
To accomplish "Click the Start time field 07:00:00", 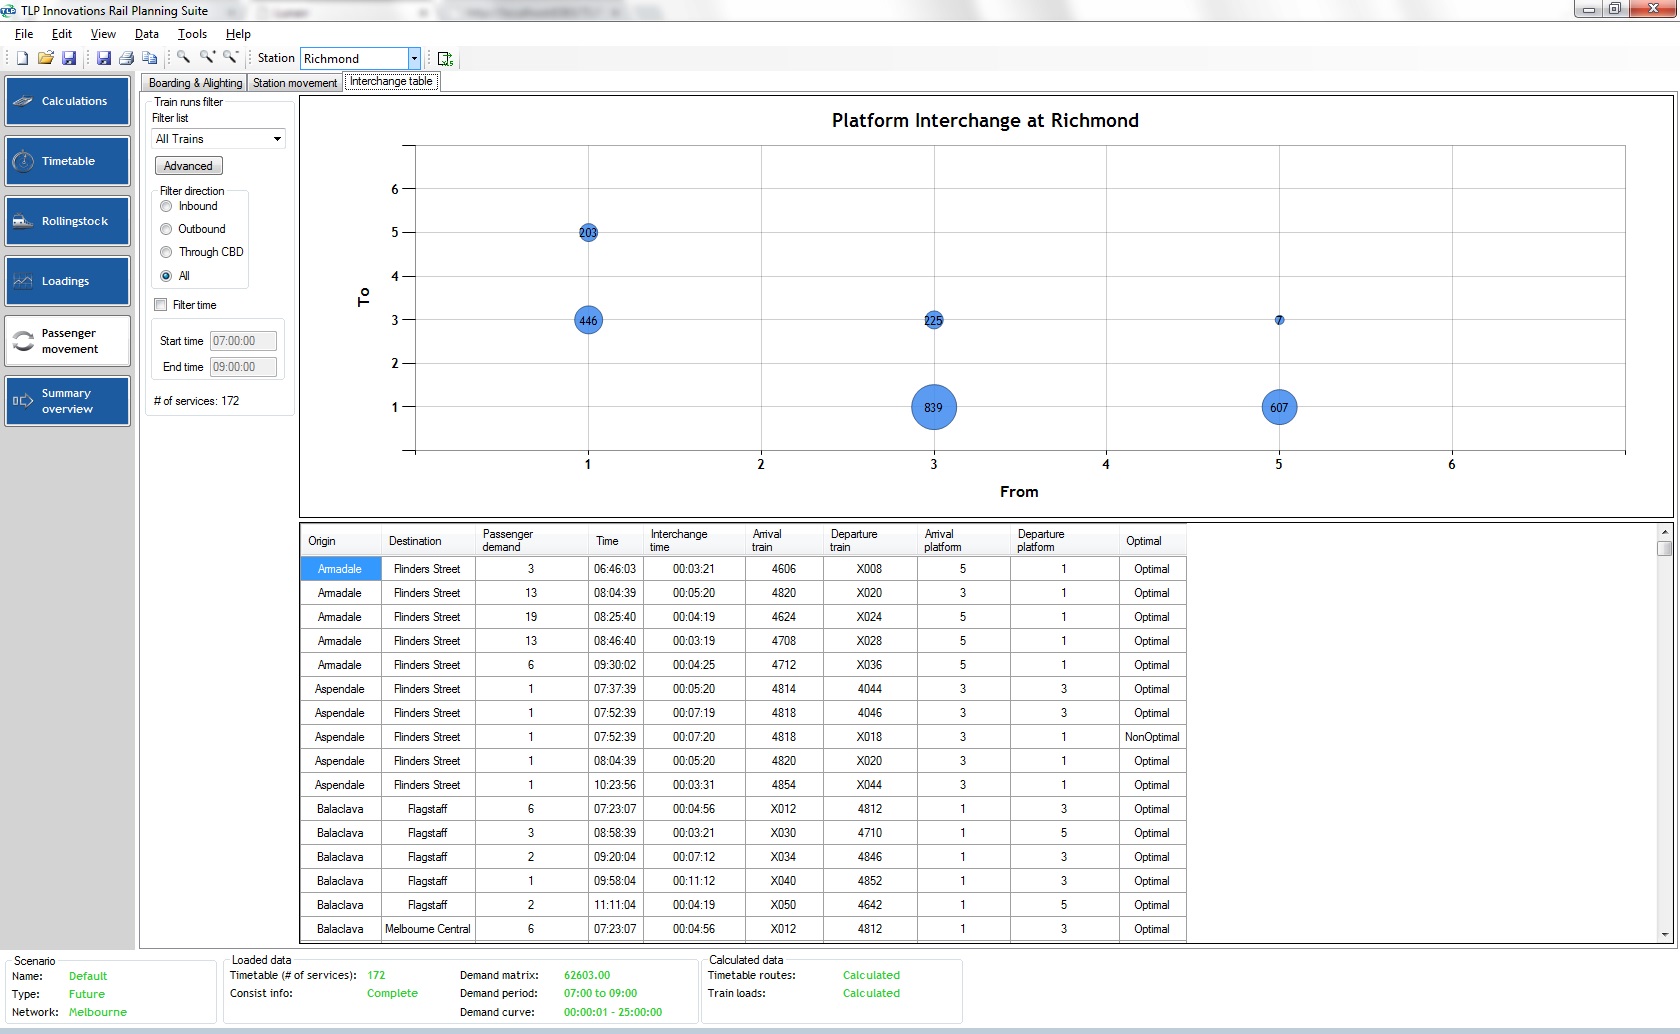I will 243,341.
